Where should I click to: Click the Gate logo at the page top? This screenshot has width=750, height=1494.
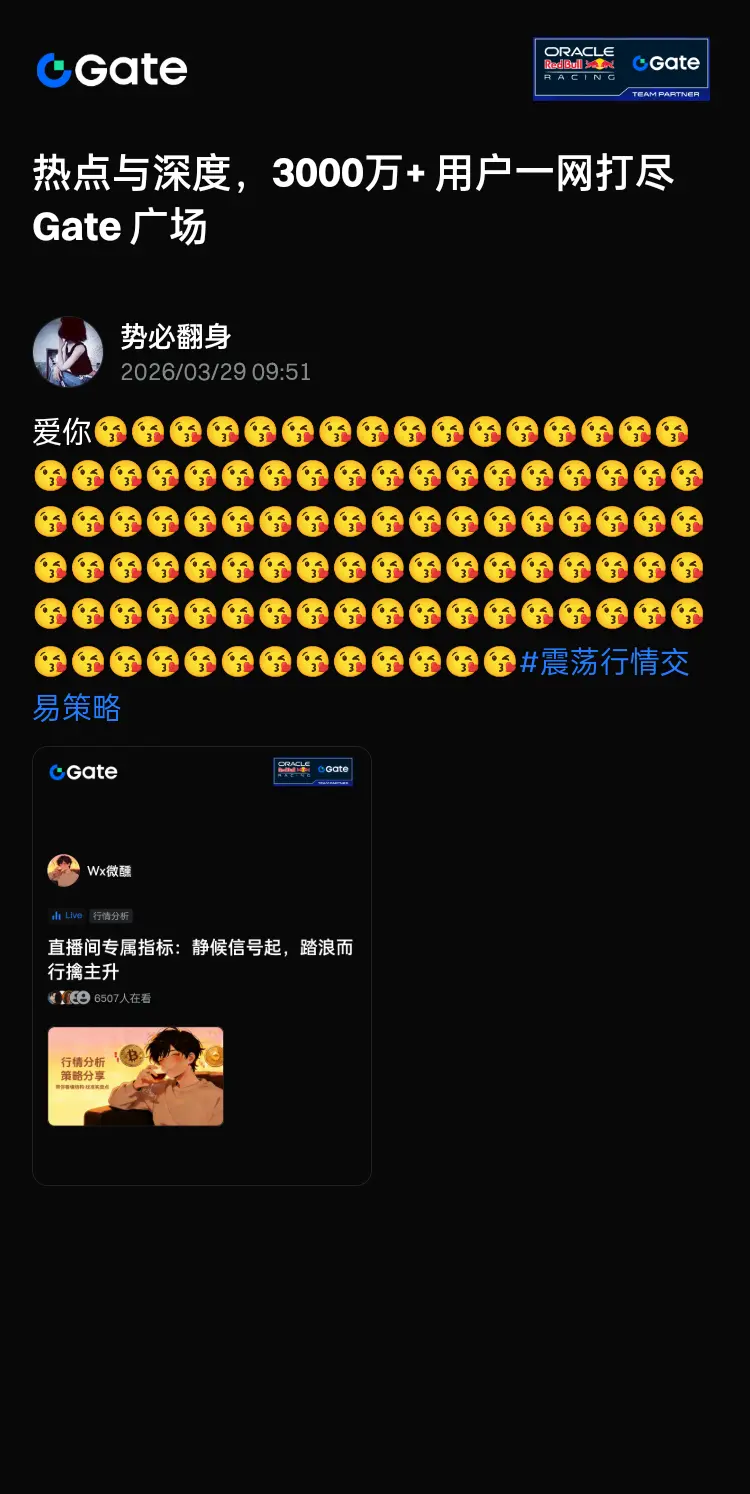tap(112, 69)
